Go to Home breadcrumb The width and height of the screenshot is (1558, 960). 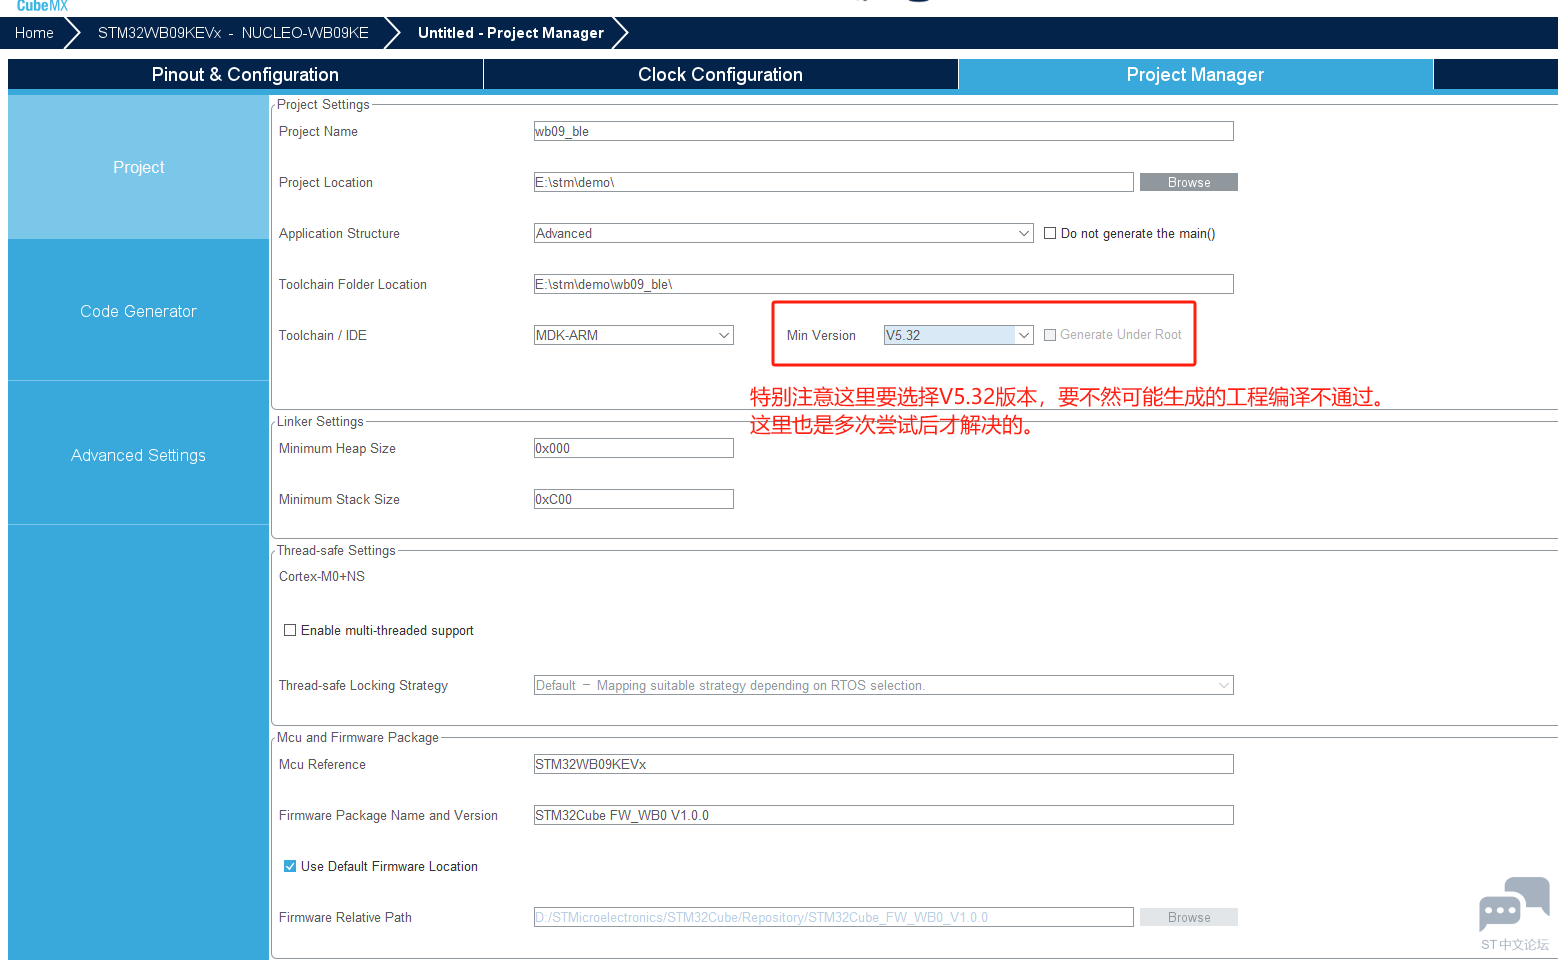[x=34, y=33]
